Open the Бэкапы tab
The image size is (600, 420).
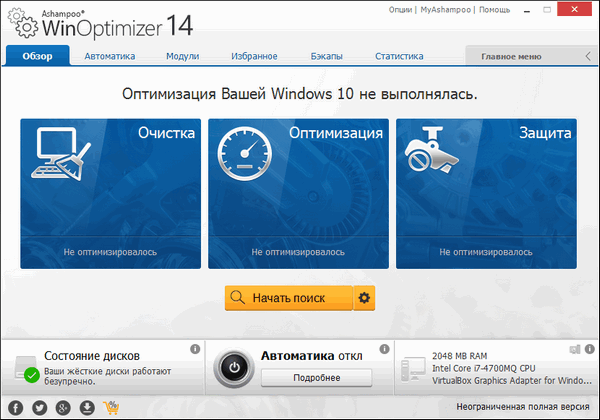click(326, 56)
